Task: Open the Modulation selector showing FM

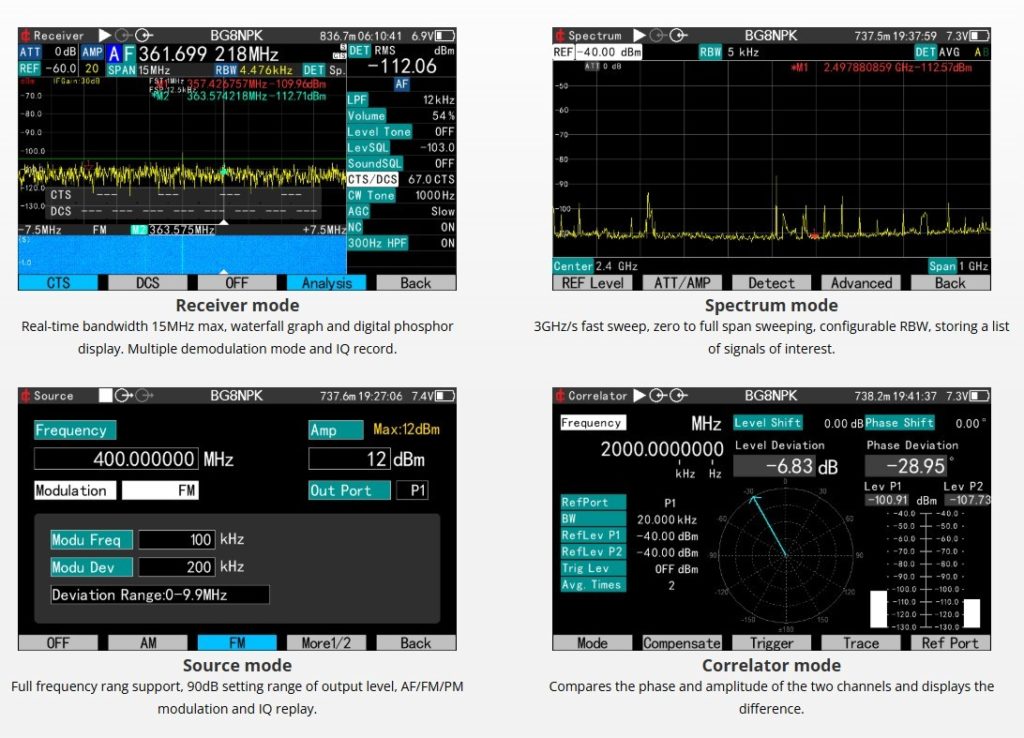Action: click(160, 490)
